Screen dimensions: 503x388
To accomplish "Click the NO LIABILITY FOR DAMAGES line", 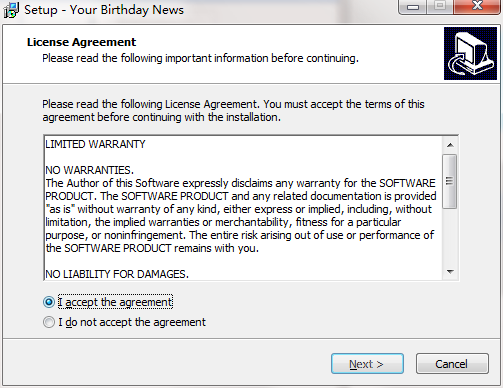I will point(117,274).
